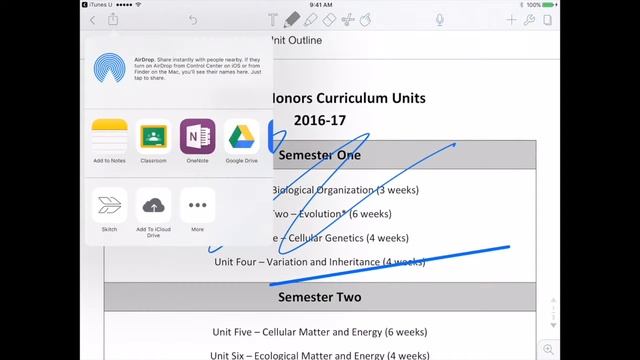Tap the AirDrop icon

109,68
